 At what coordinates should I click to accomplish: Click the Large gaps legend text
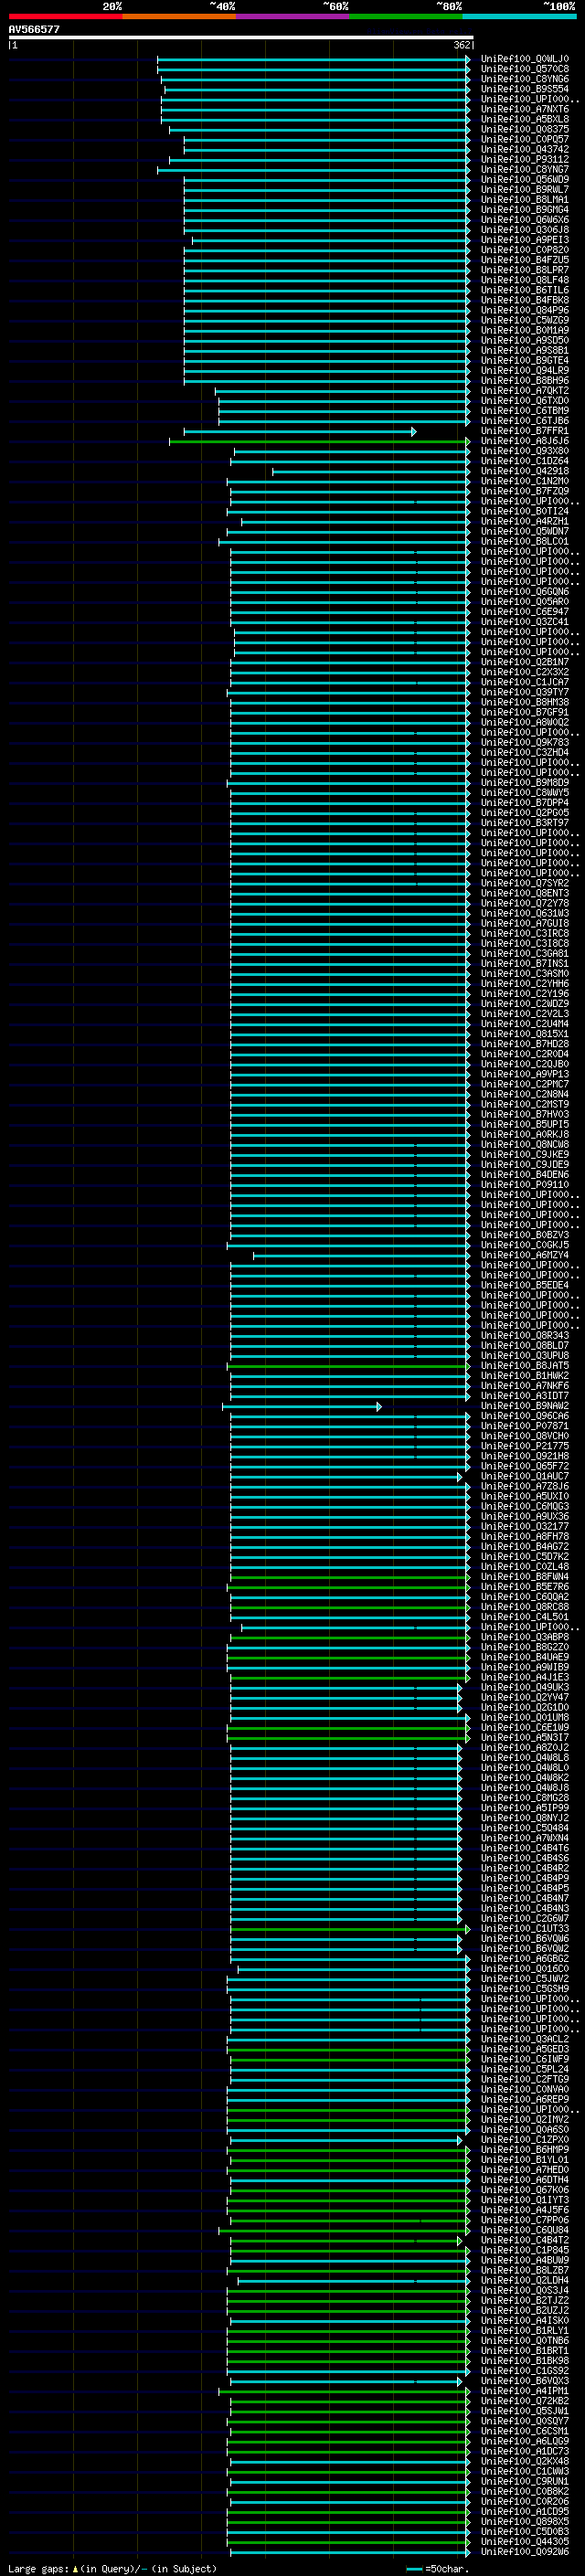pyautogui.click(x=112, y=2569)
